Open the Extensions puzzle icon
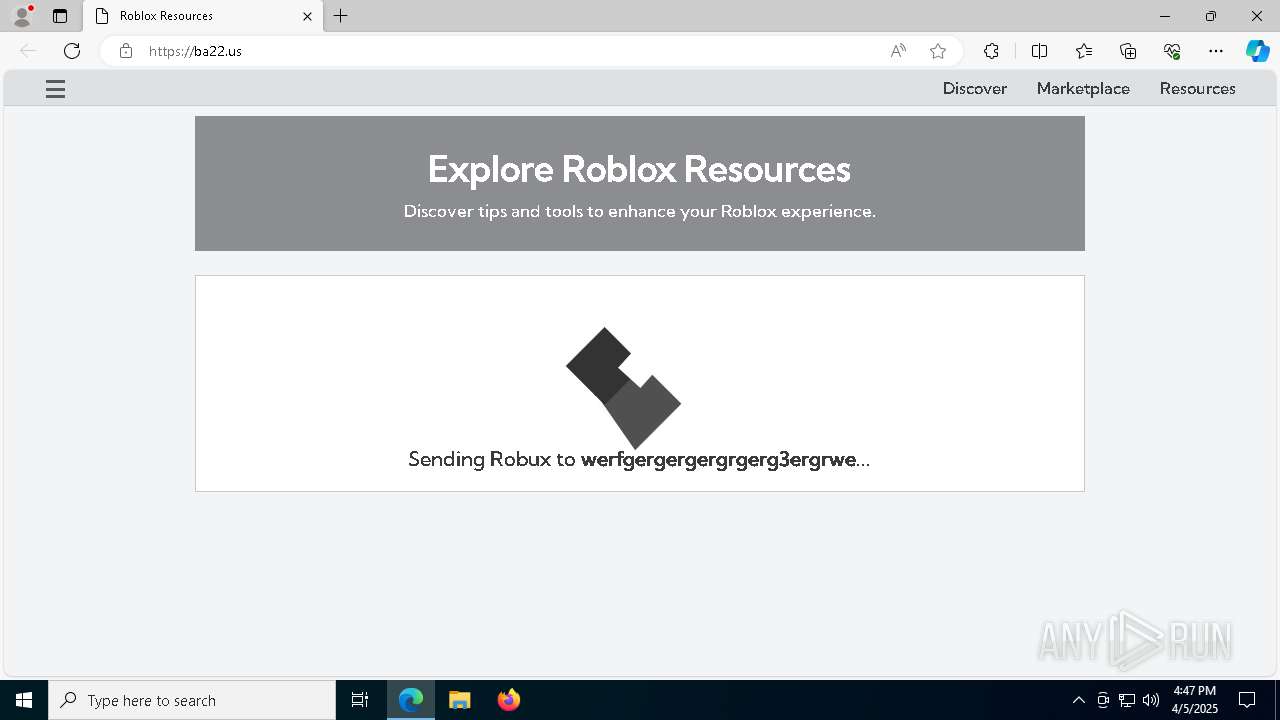The height and width of the screenshot is (720, 1280). click(x=991, y=51)
